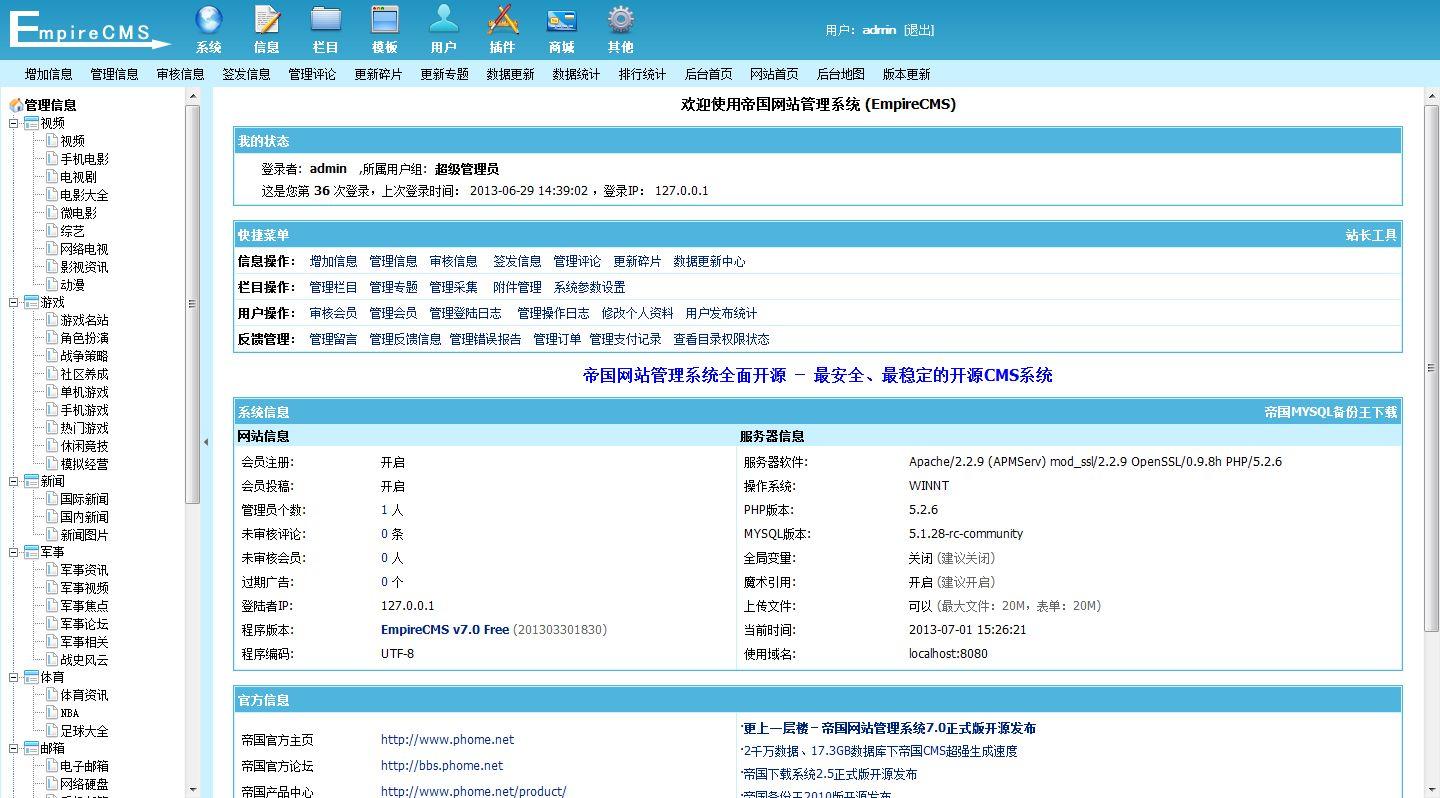This screenshot has width=1440, height=798.
Task: Open the 系统 globe icon
Action: tap(209, 20)
